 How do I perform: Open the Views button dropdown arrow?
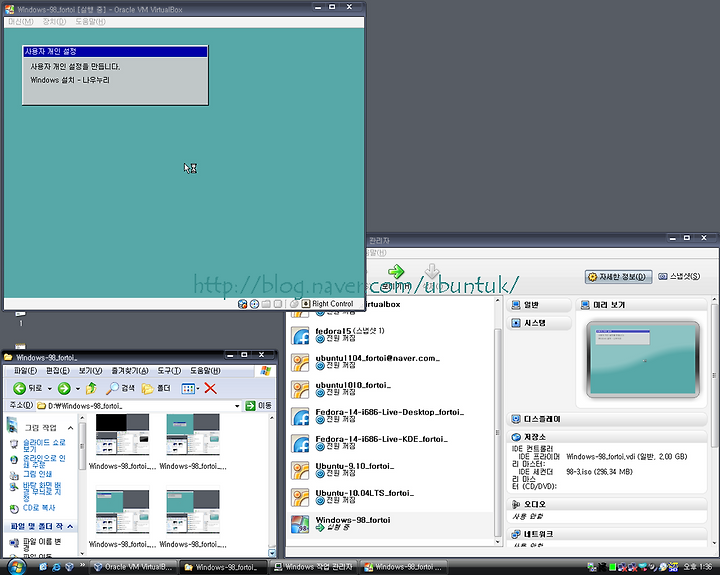click(198, 389)
